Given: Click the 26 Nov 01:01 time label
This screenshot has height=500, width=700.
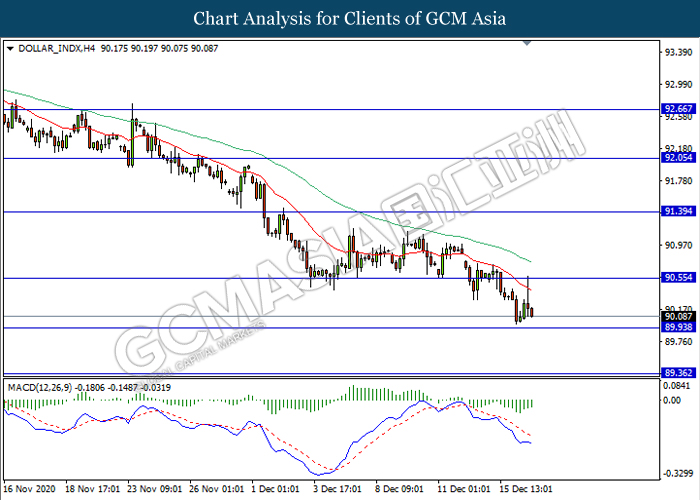Looking at the screenshot, I should pyautogui.click(x=217, y=489).
